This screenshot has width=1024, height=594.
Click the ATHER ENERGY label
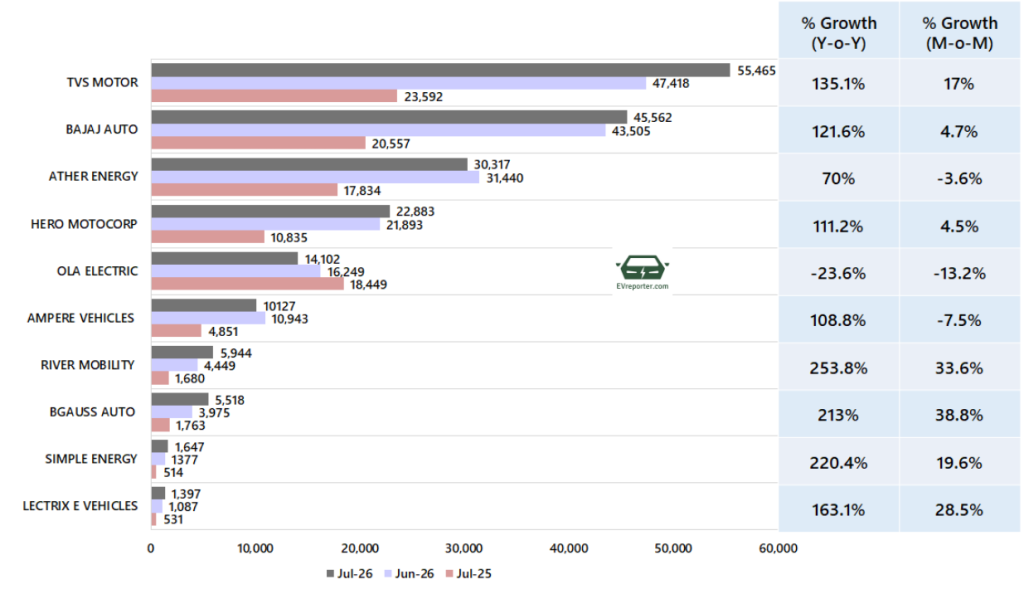93,176
